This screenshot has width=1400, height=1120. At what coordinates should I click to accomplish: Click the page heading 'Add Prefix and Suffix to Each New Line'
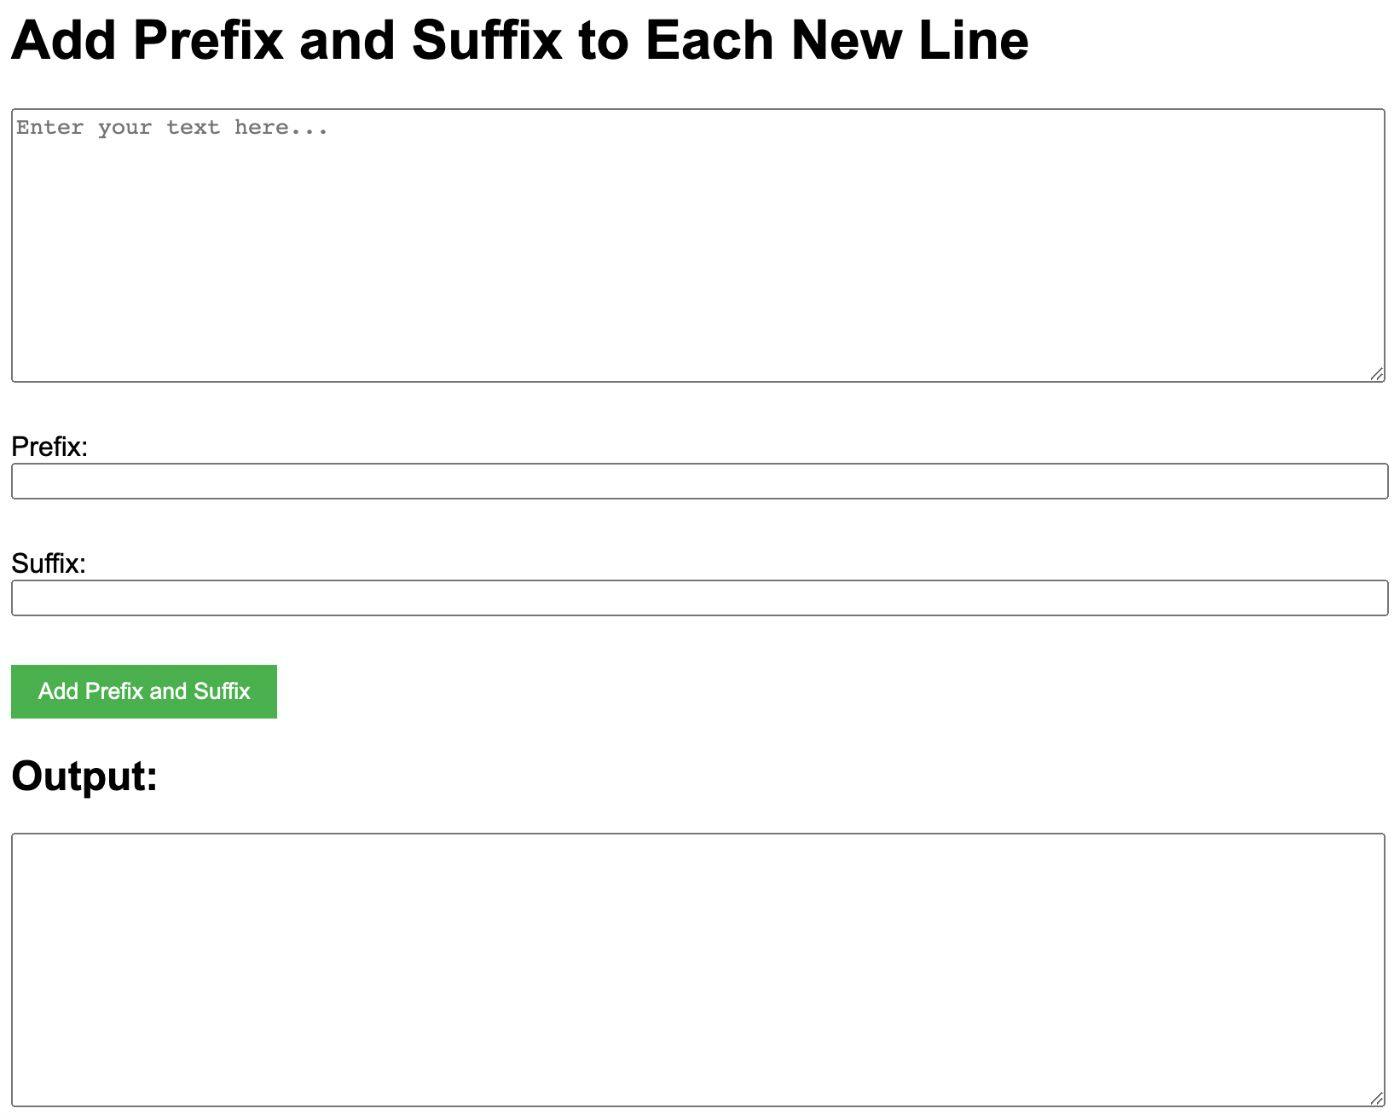point(520,42)
